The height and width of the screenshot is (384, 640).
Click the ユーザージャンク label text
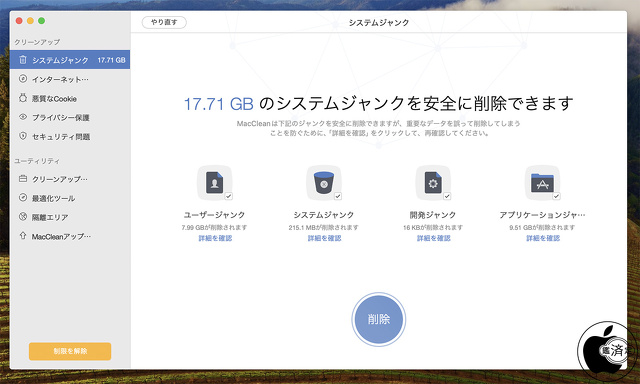tap(214, 215)
